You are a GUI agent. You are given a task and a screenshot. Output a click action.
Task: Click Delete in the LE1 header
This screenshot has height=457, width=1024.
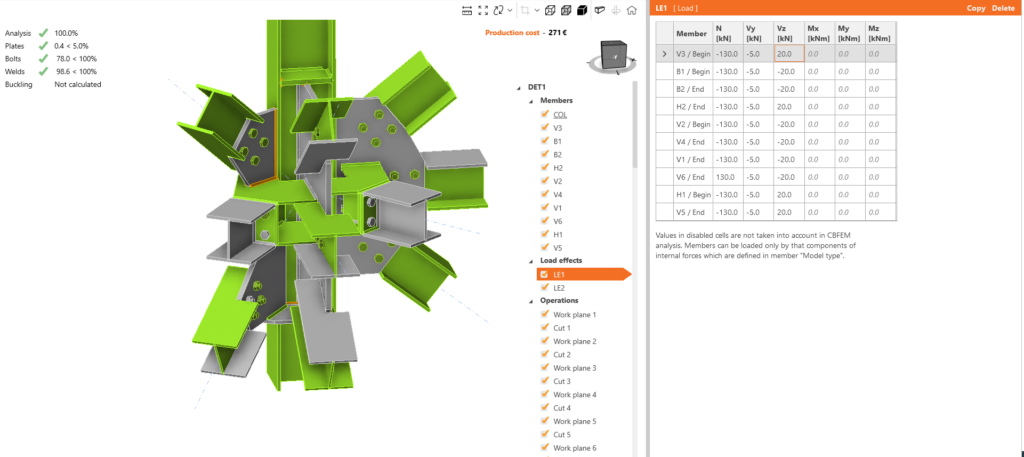click(x=1004, y=8)
